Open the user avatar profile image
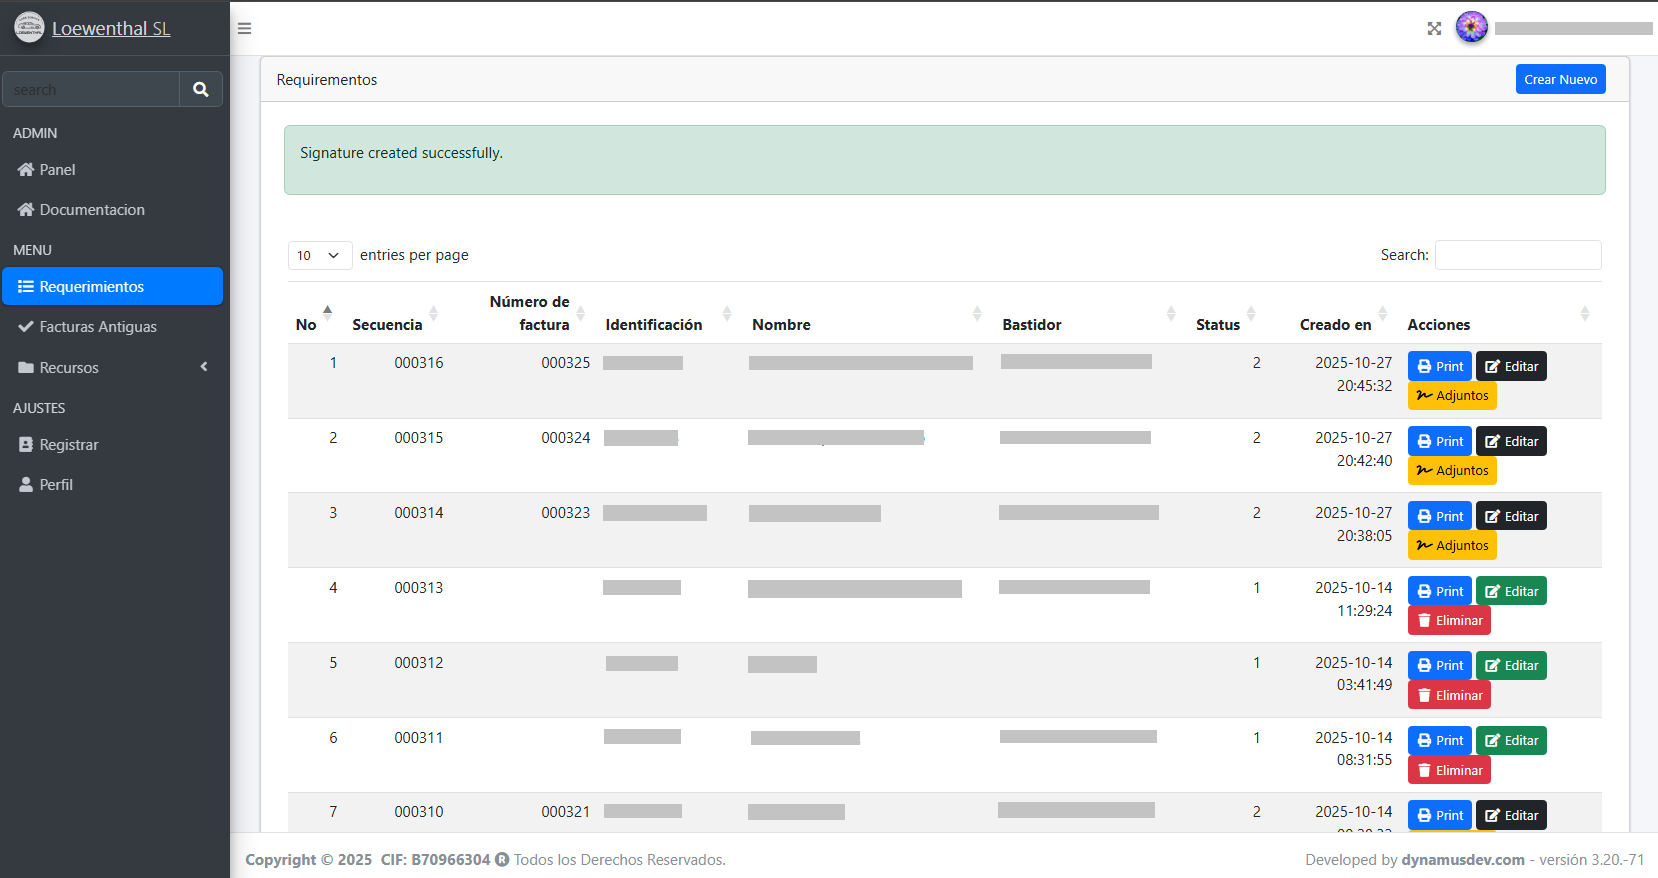Screen dimensions: 1658x878 [1471, 28]
